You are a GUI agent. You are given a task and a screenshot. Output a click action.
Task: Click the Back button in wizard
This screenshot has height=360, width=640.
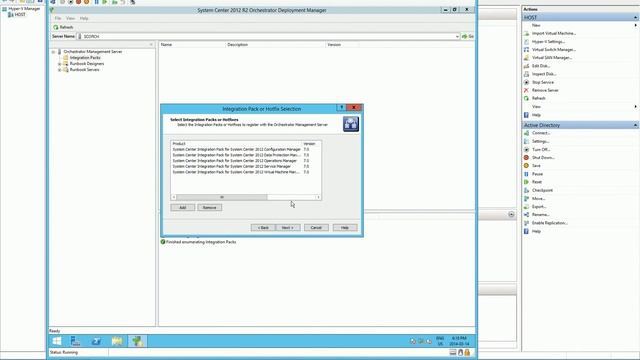[x=263, y=227]
